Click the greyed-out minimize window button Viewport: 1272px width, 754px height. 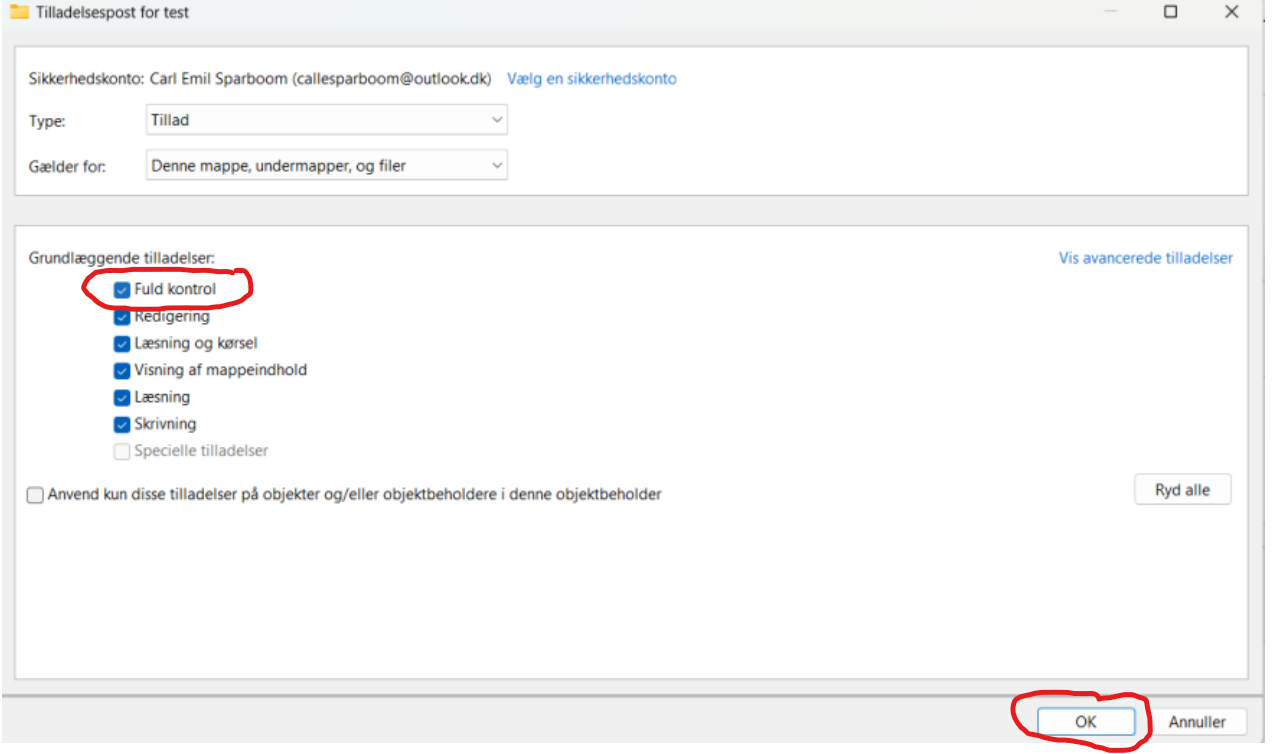point(1109,12)
